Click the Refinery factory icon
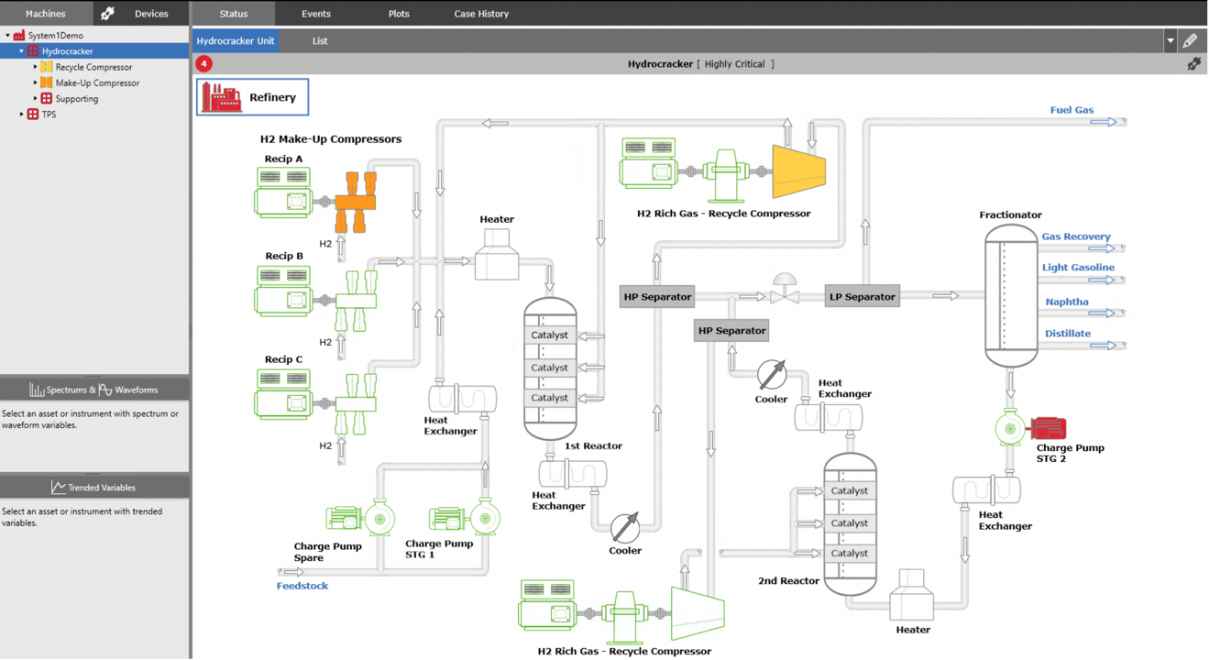The width and height of the screenshot is (1209, 660). tap(222, 97)
